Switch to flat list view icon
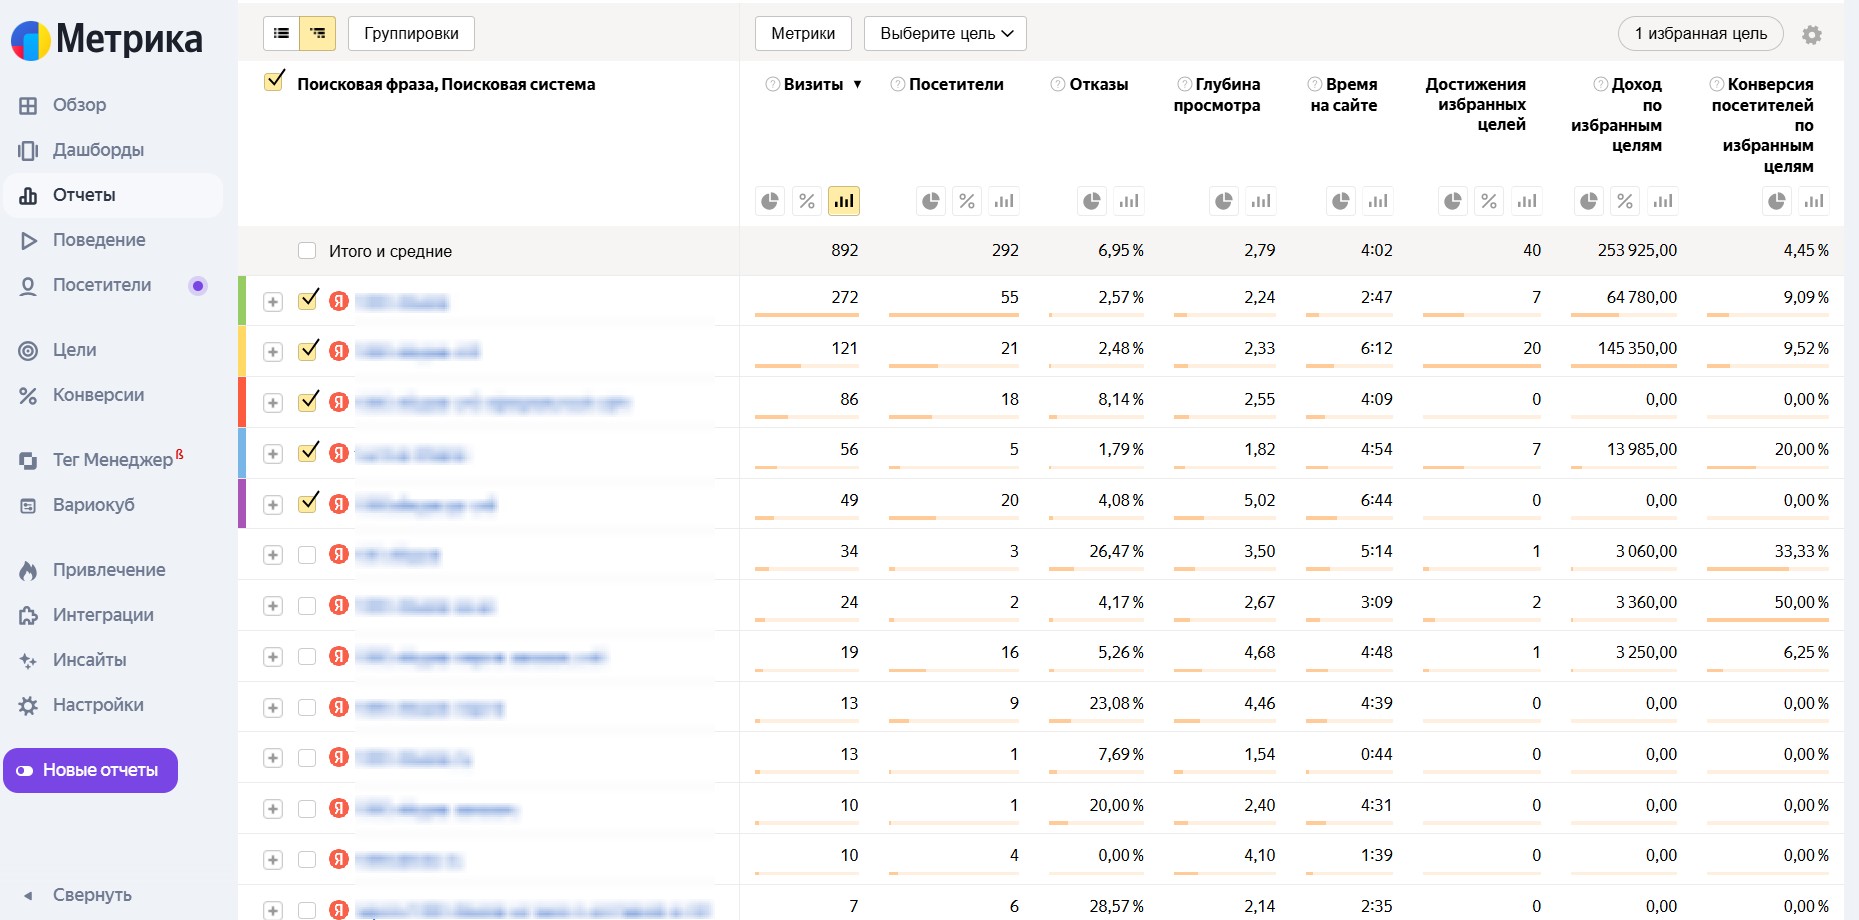Image resolution: width=1859 pixels, height=920 pixels. point(281,33)
